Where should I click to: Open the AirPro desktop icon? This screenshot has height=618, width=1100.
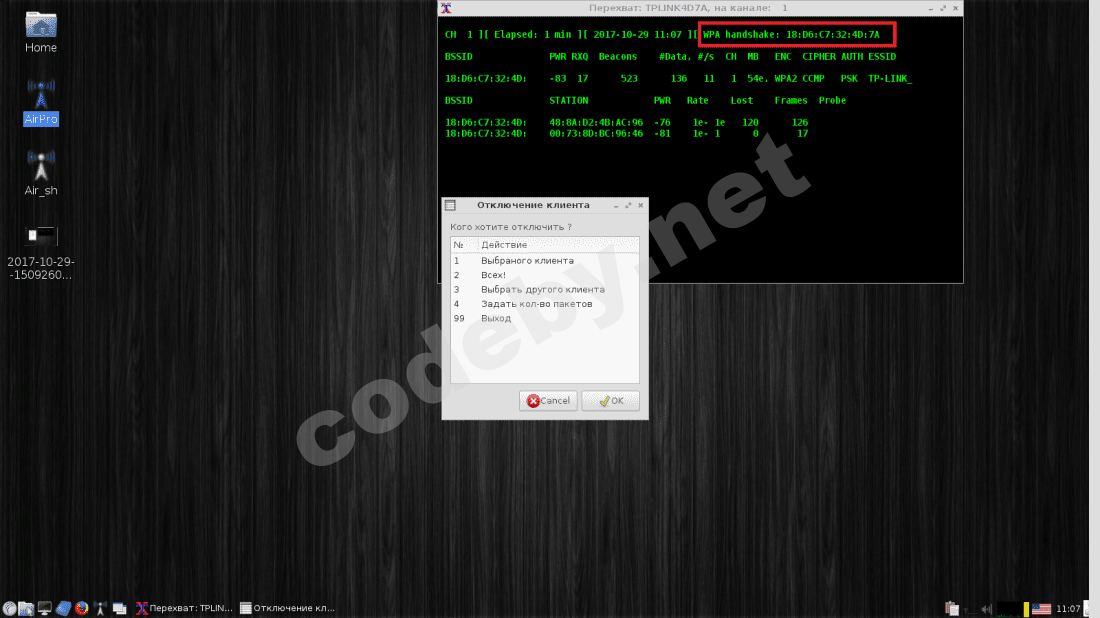pos(41,102)
